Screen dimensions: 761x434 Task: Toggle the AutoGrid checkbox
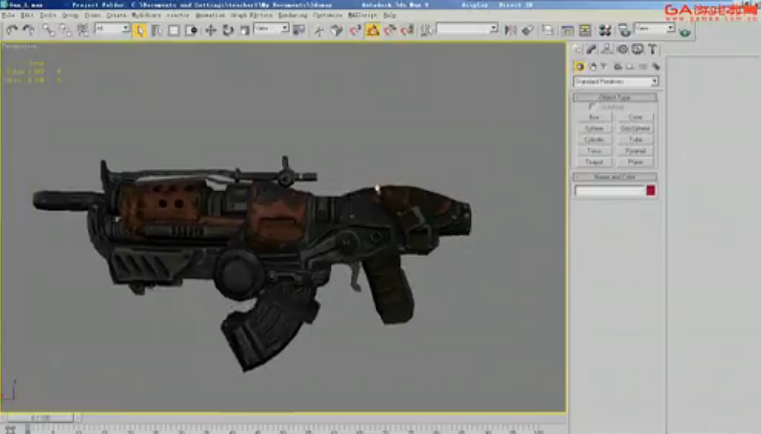592,106
